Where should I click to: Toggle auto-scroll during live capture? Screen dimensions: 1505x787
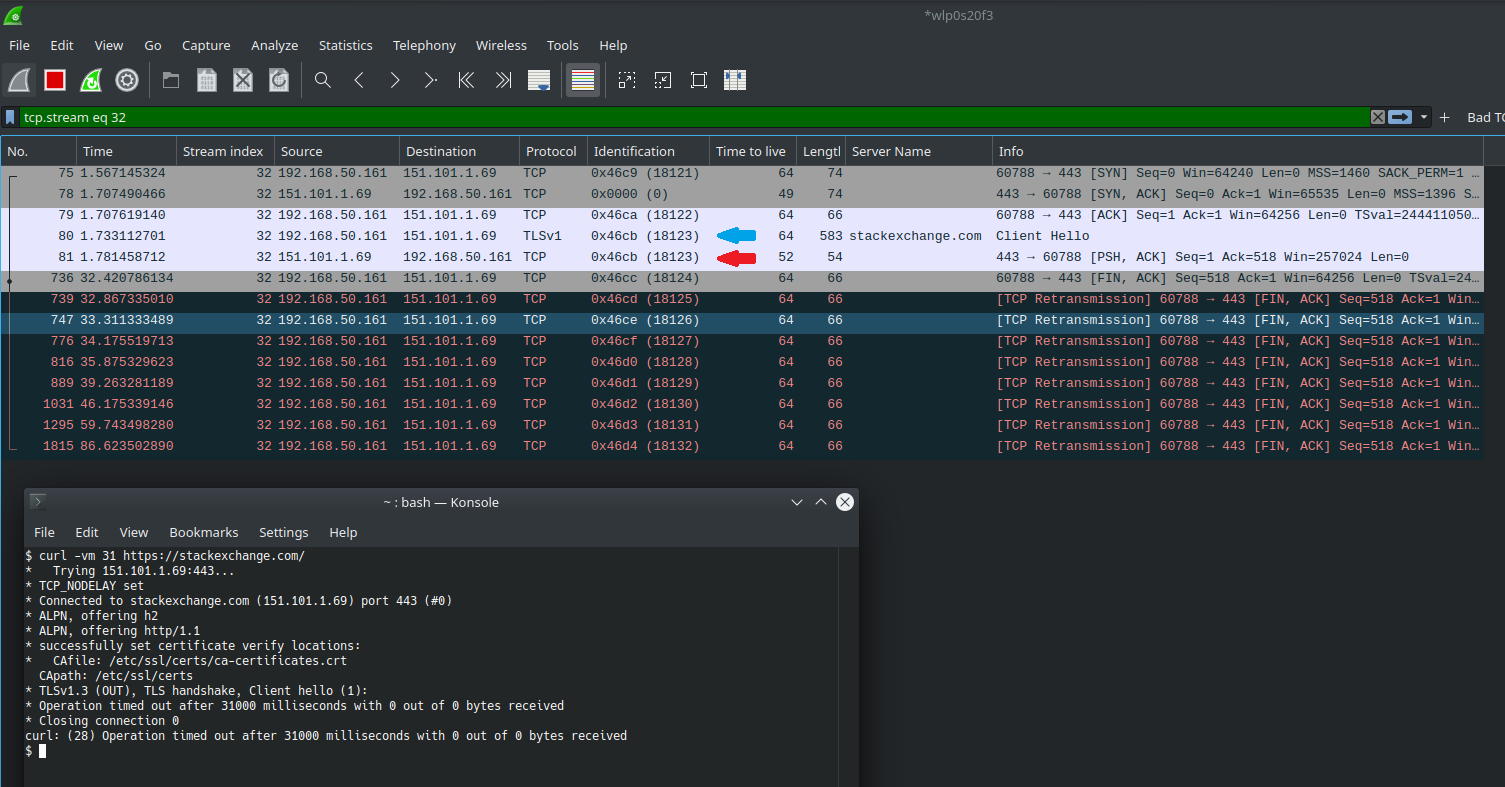(539, 80)
